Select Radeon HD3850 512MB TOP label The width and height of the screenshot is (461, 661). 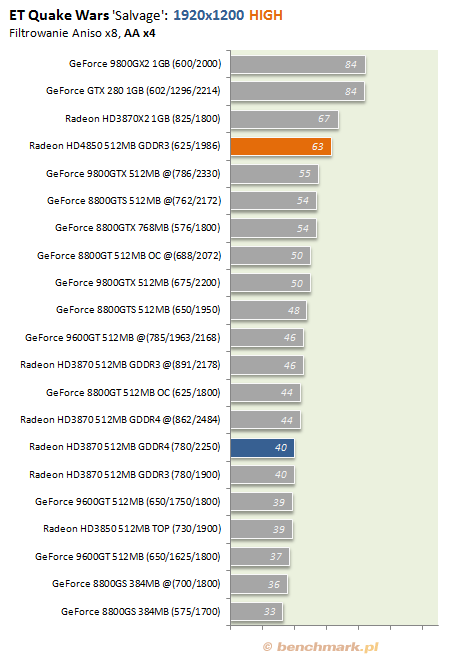[132, 529]
